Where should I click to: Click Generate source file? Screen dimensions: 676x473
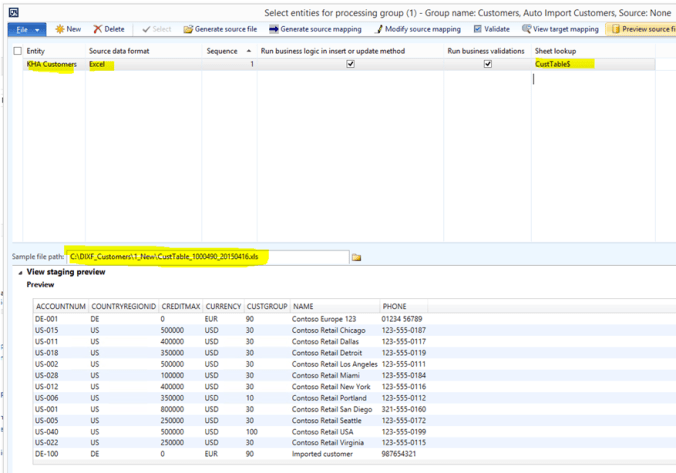point(220,29)
